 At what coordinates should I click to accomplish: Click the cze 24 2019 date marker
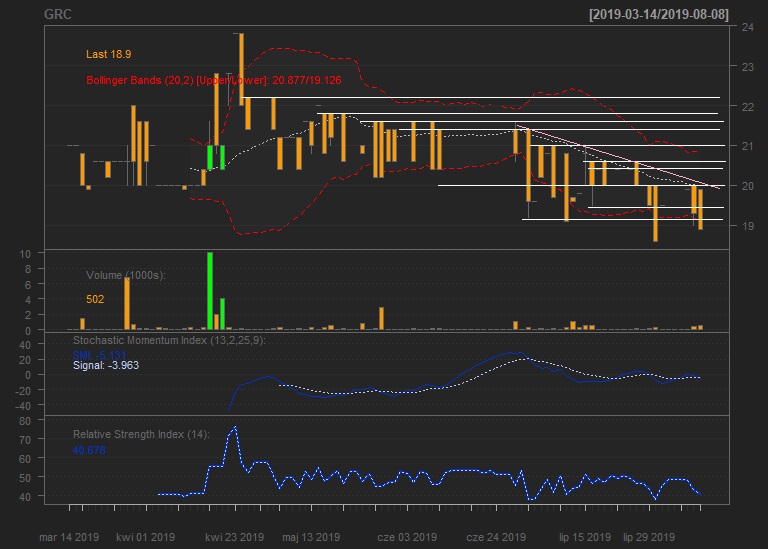[x=497, y=536]
